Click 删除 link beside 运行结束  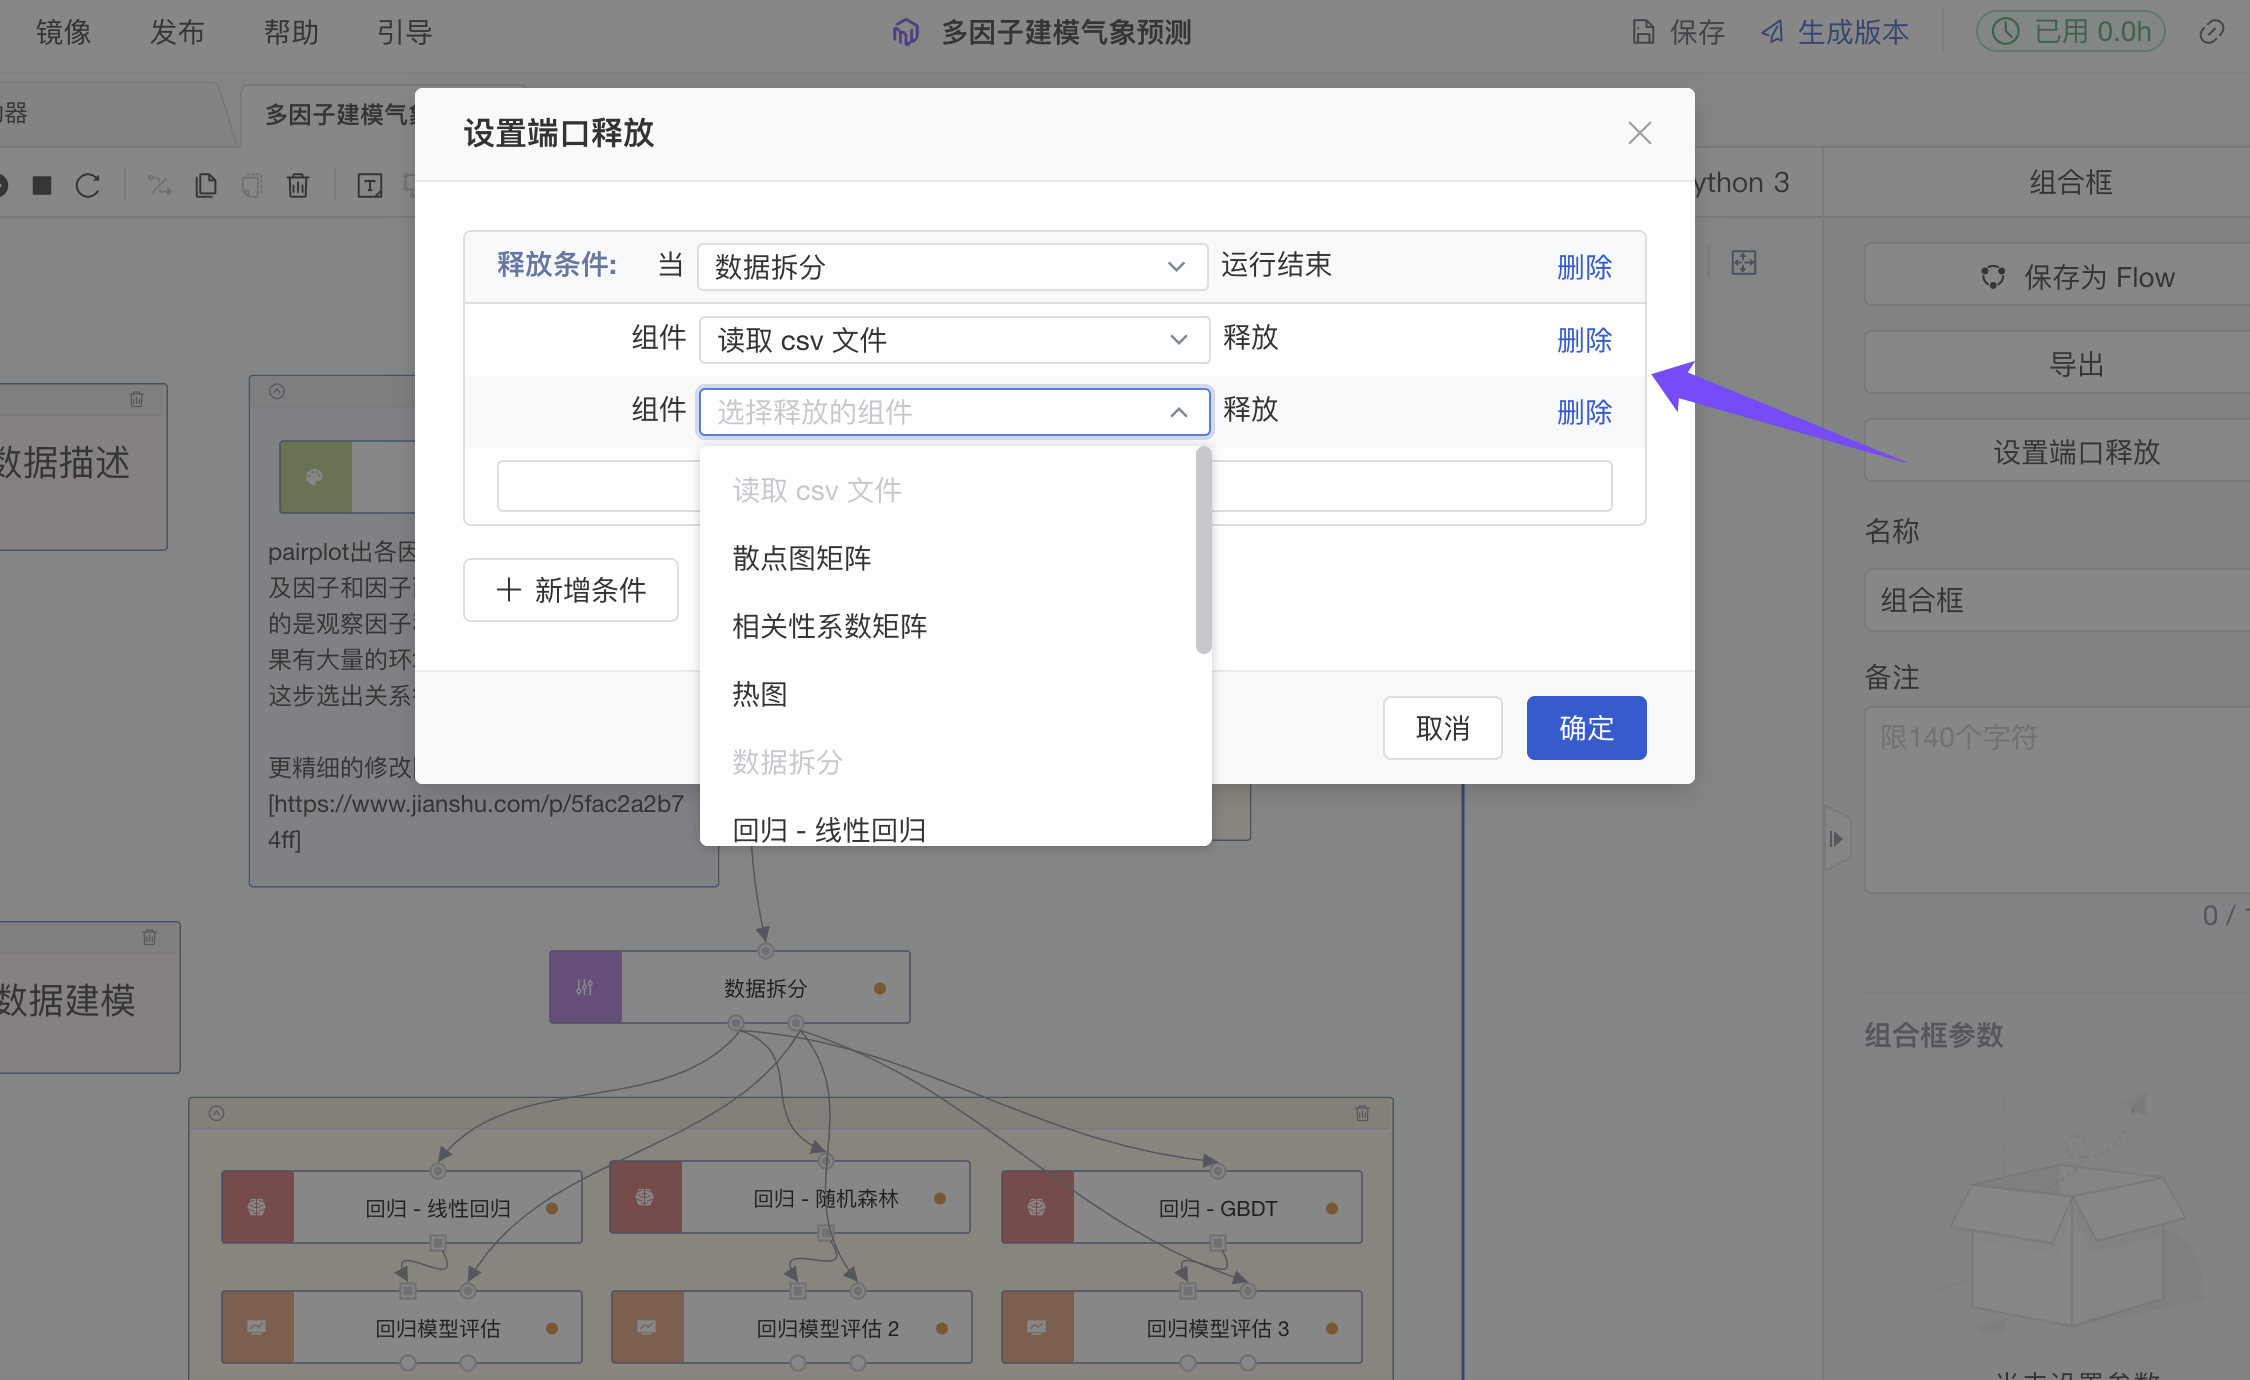(1584, 267)
